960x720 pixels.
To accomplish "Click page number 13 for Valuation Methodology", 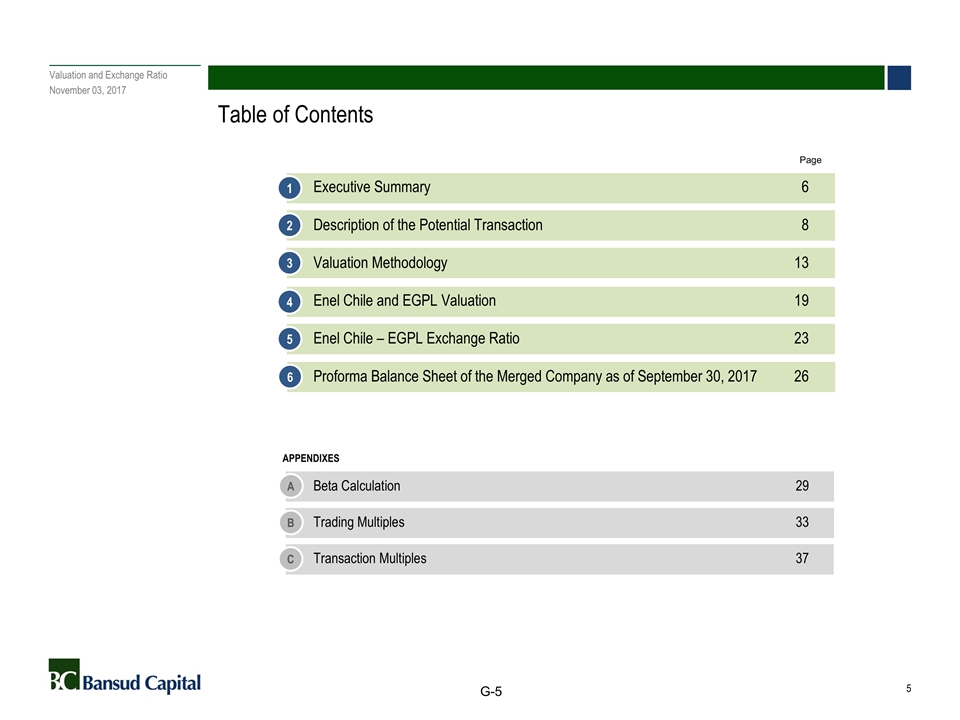I will [x=801, y=263].
